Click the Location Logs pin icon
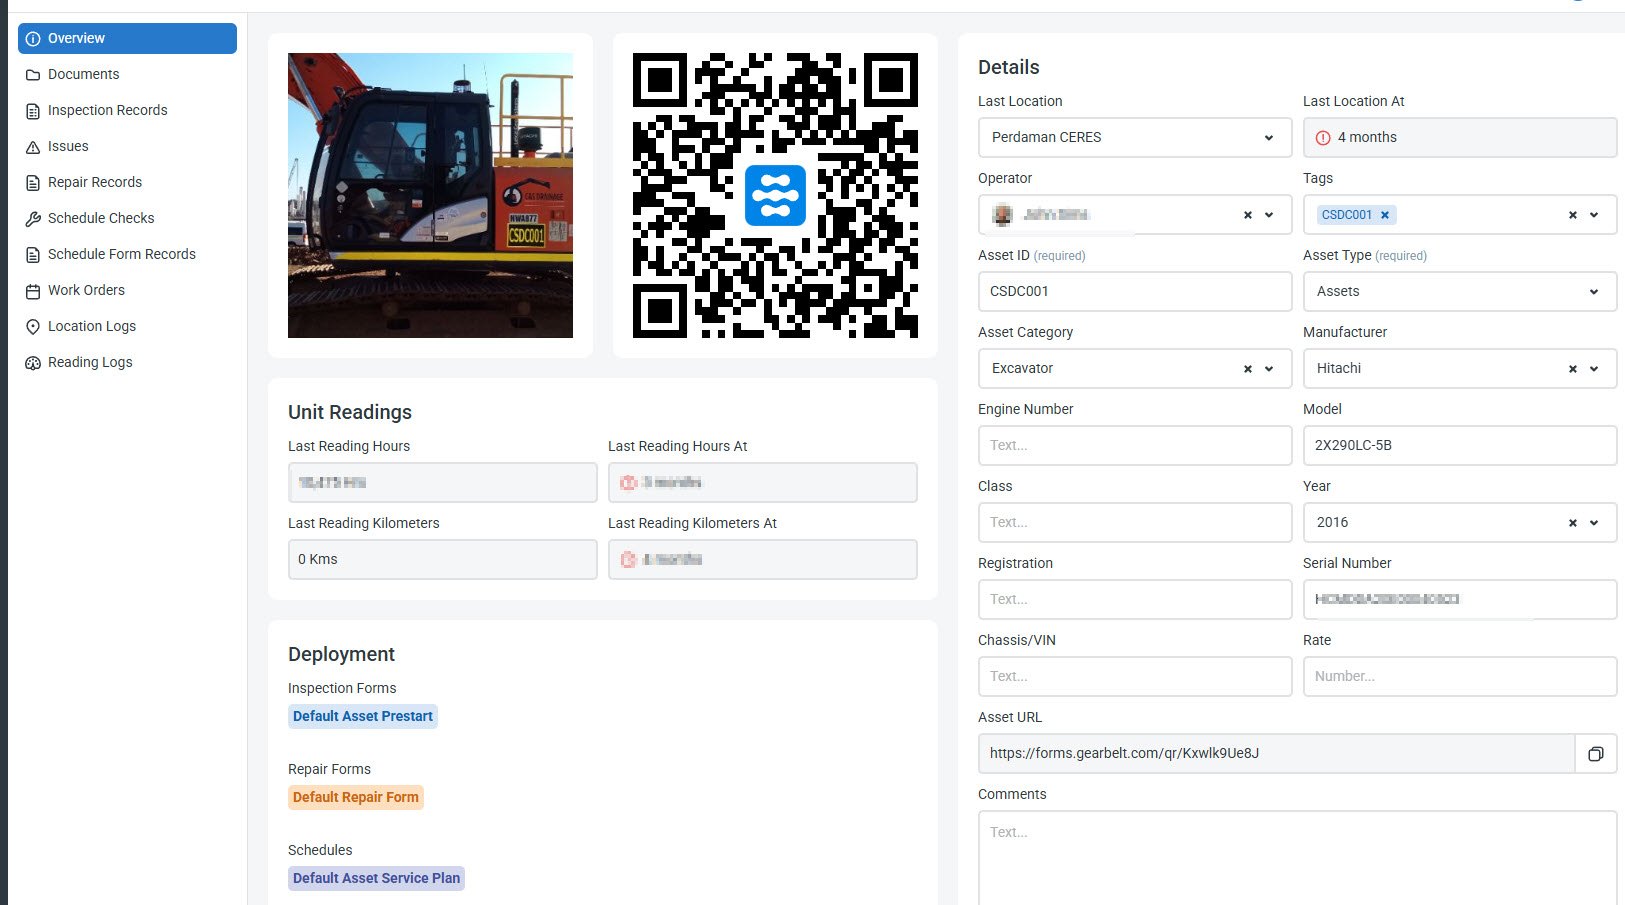This screenshot has width=1625, height=905. pyautogui.click(x=33, y=327)
